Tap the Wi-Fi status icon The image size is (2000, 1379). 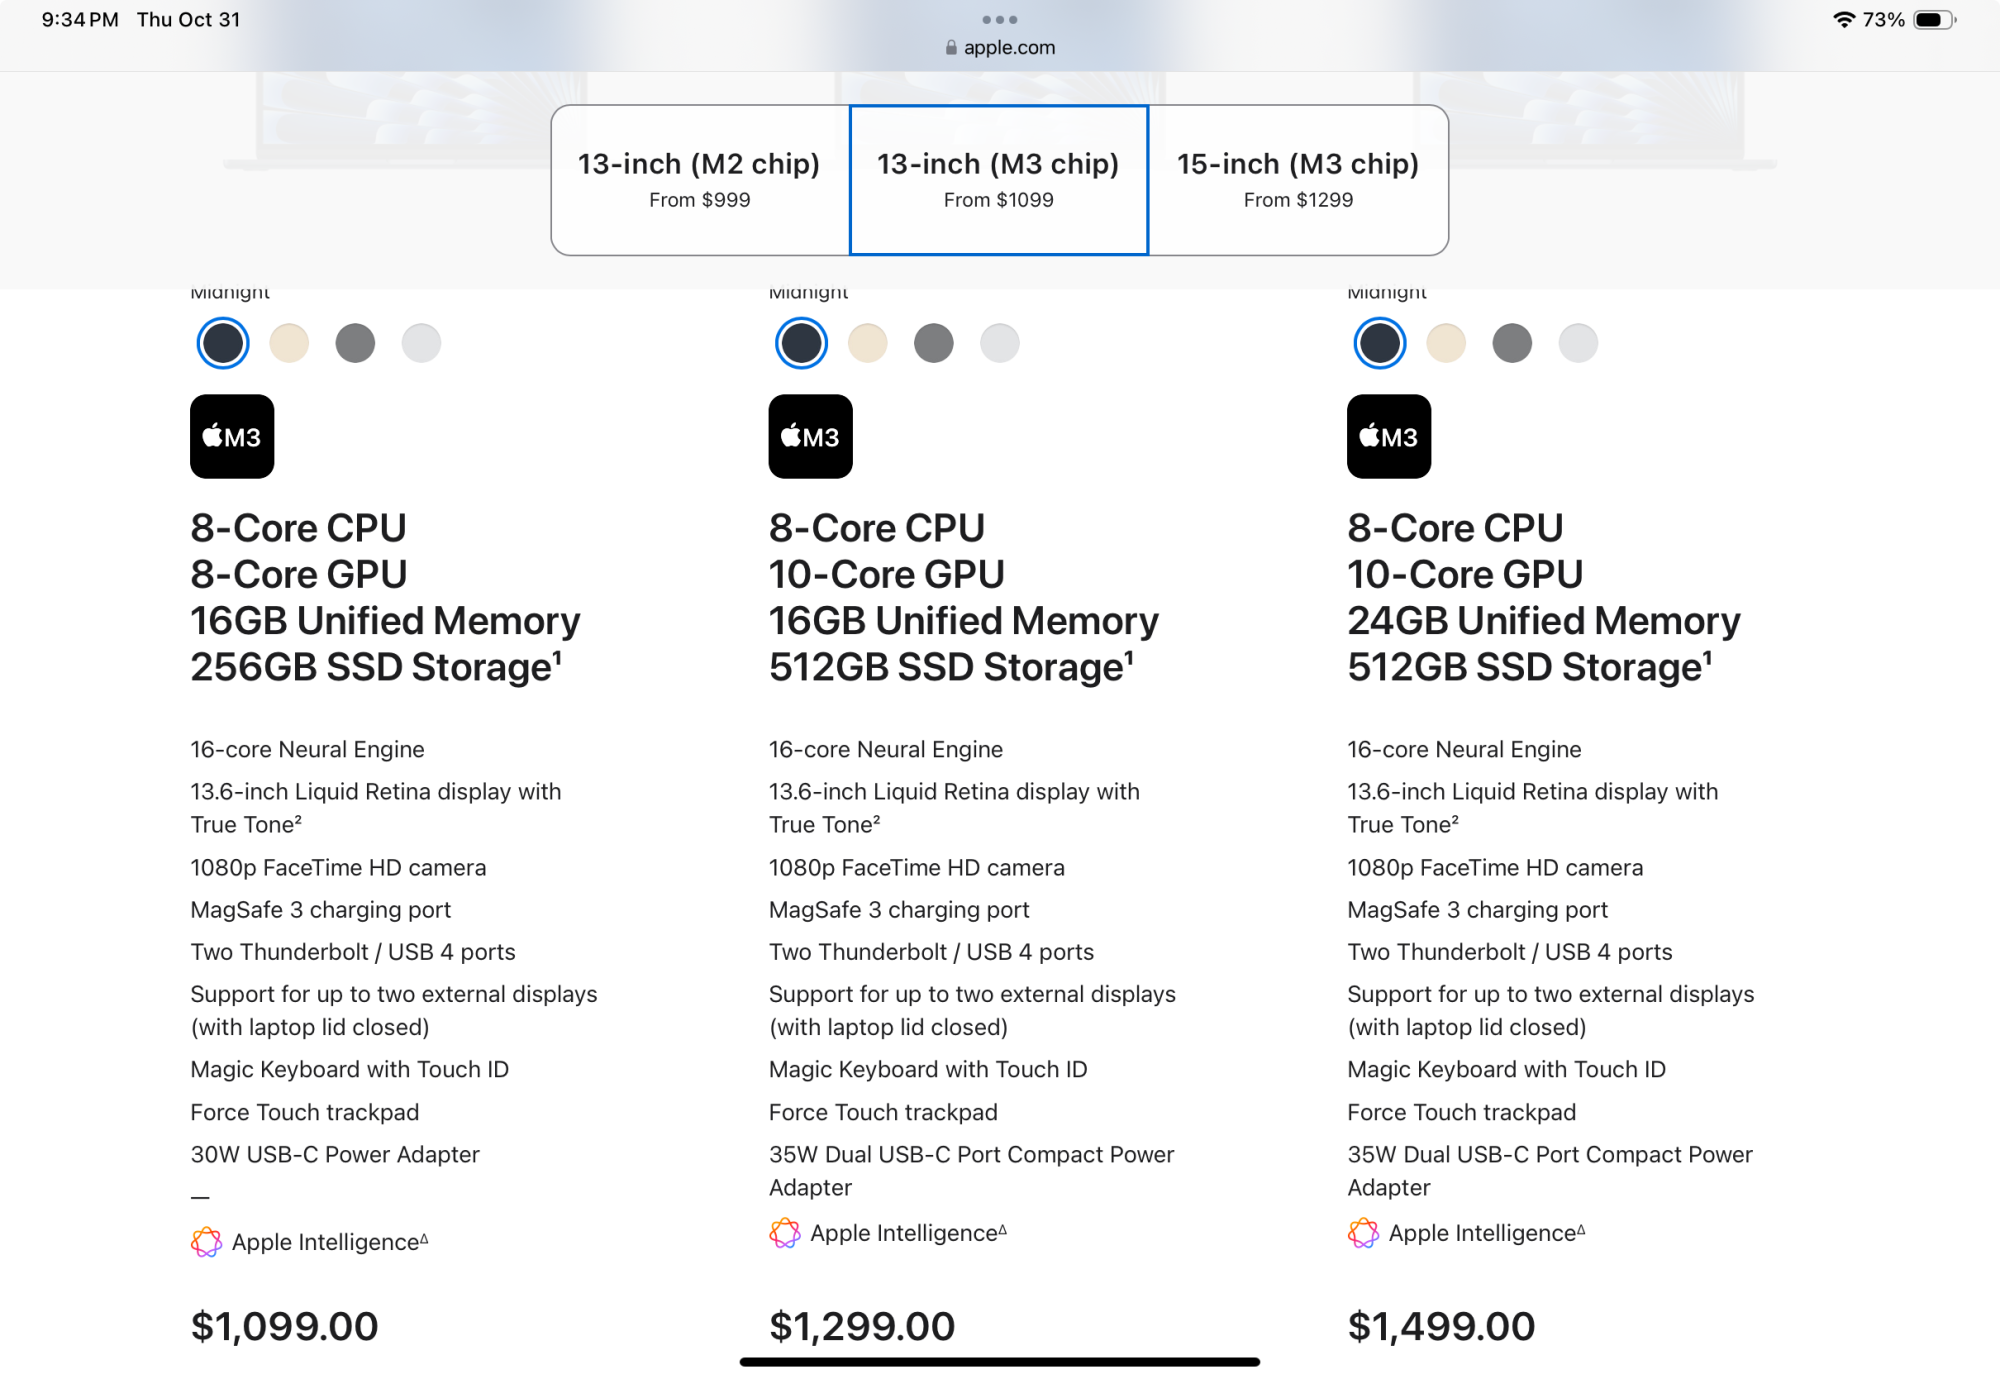[x=1843, y=20]
